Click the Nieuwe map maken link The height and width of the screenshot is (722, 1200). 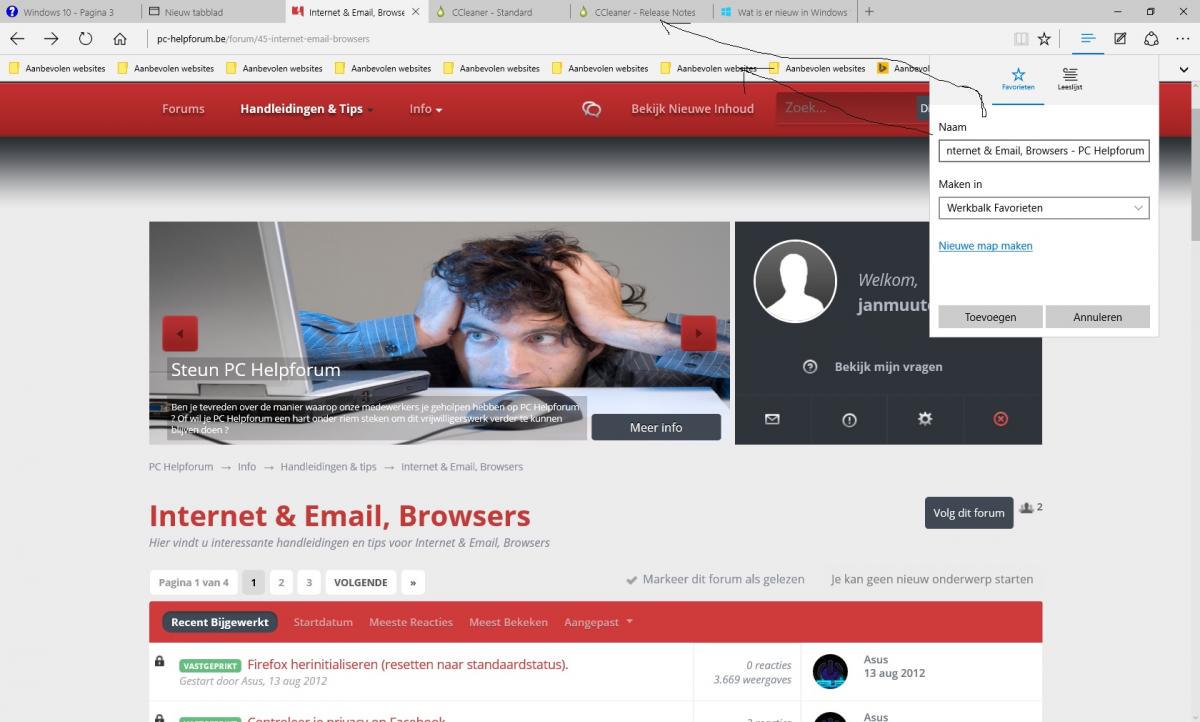point(985,246)
